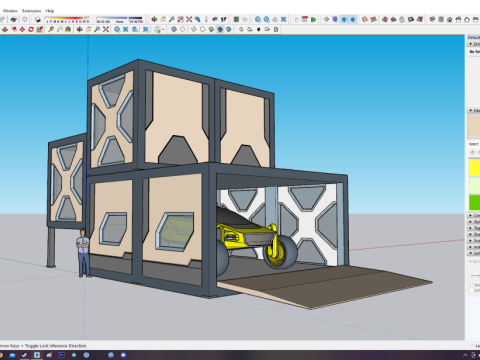The height and width of the screenshot is (360, 480).
Task: Show hidden system tray icons chevron
Action: pos(465,355)
